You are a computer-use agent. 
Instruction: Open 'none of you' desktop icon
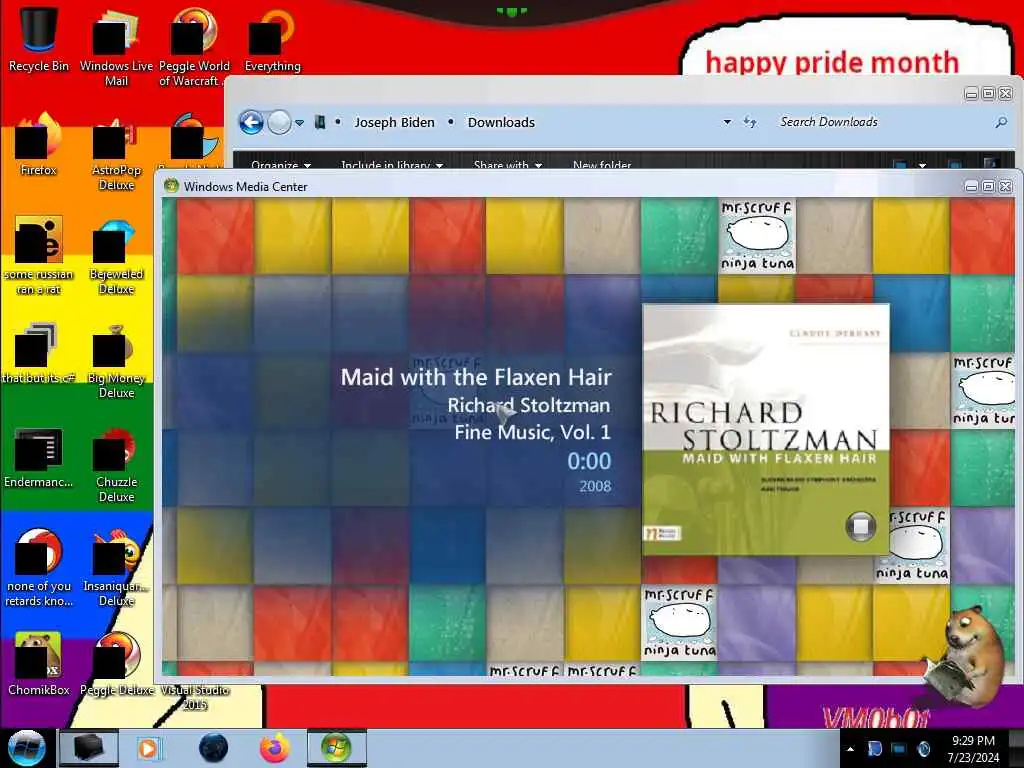pyautogui.click(x=39, y=567)
